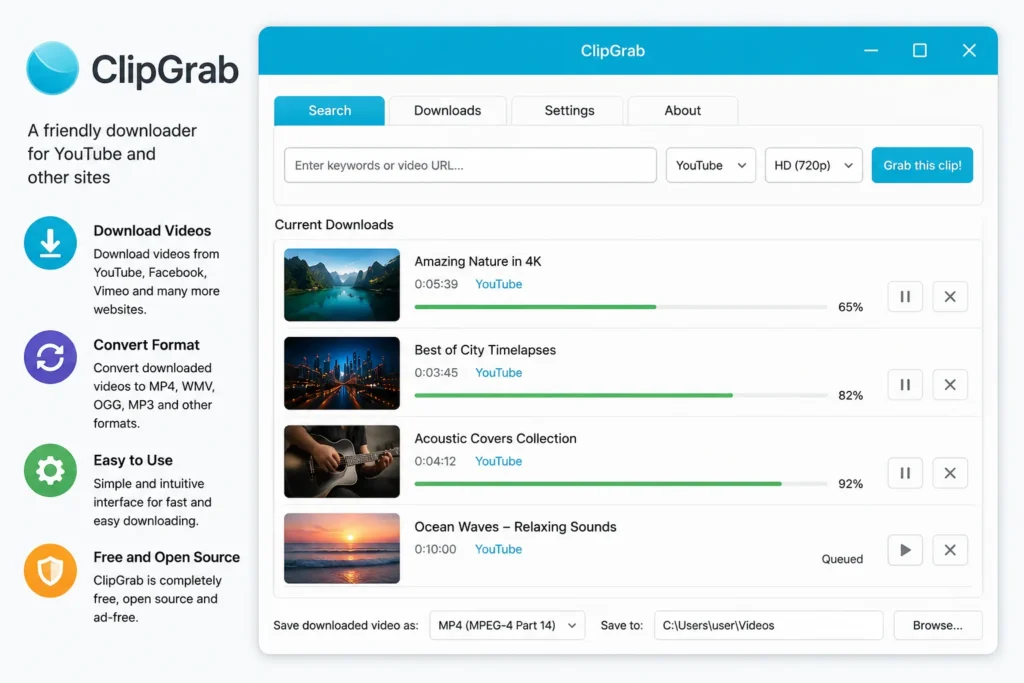Click the Current Downloads heading
Screen dimensions: 1024x683
click(334, 225)
